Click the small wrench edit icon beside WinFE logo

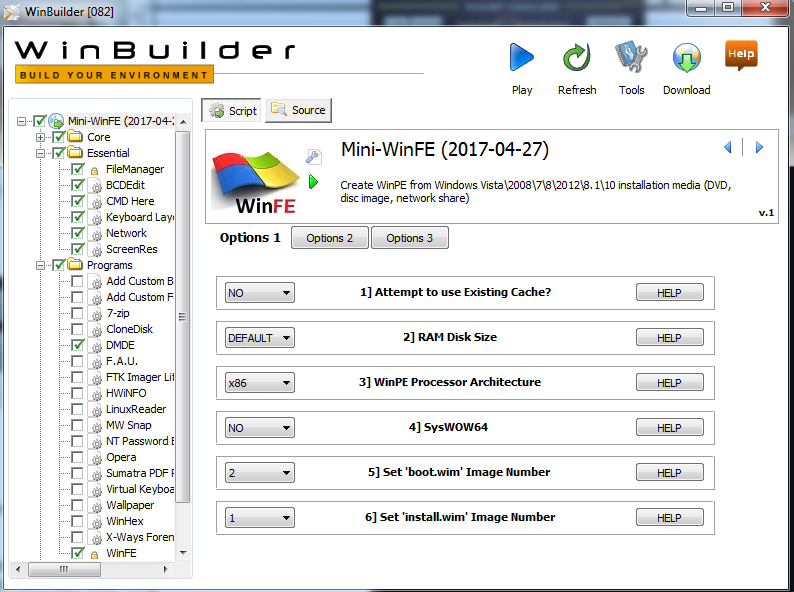(x=313, y=157)
